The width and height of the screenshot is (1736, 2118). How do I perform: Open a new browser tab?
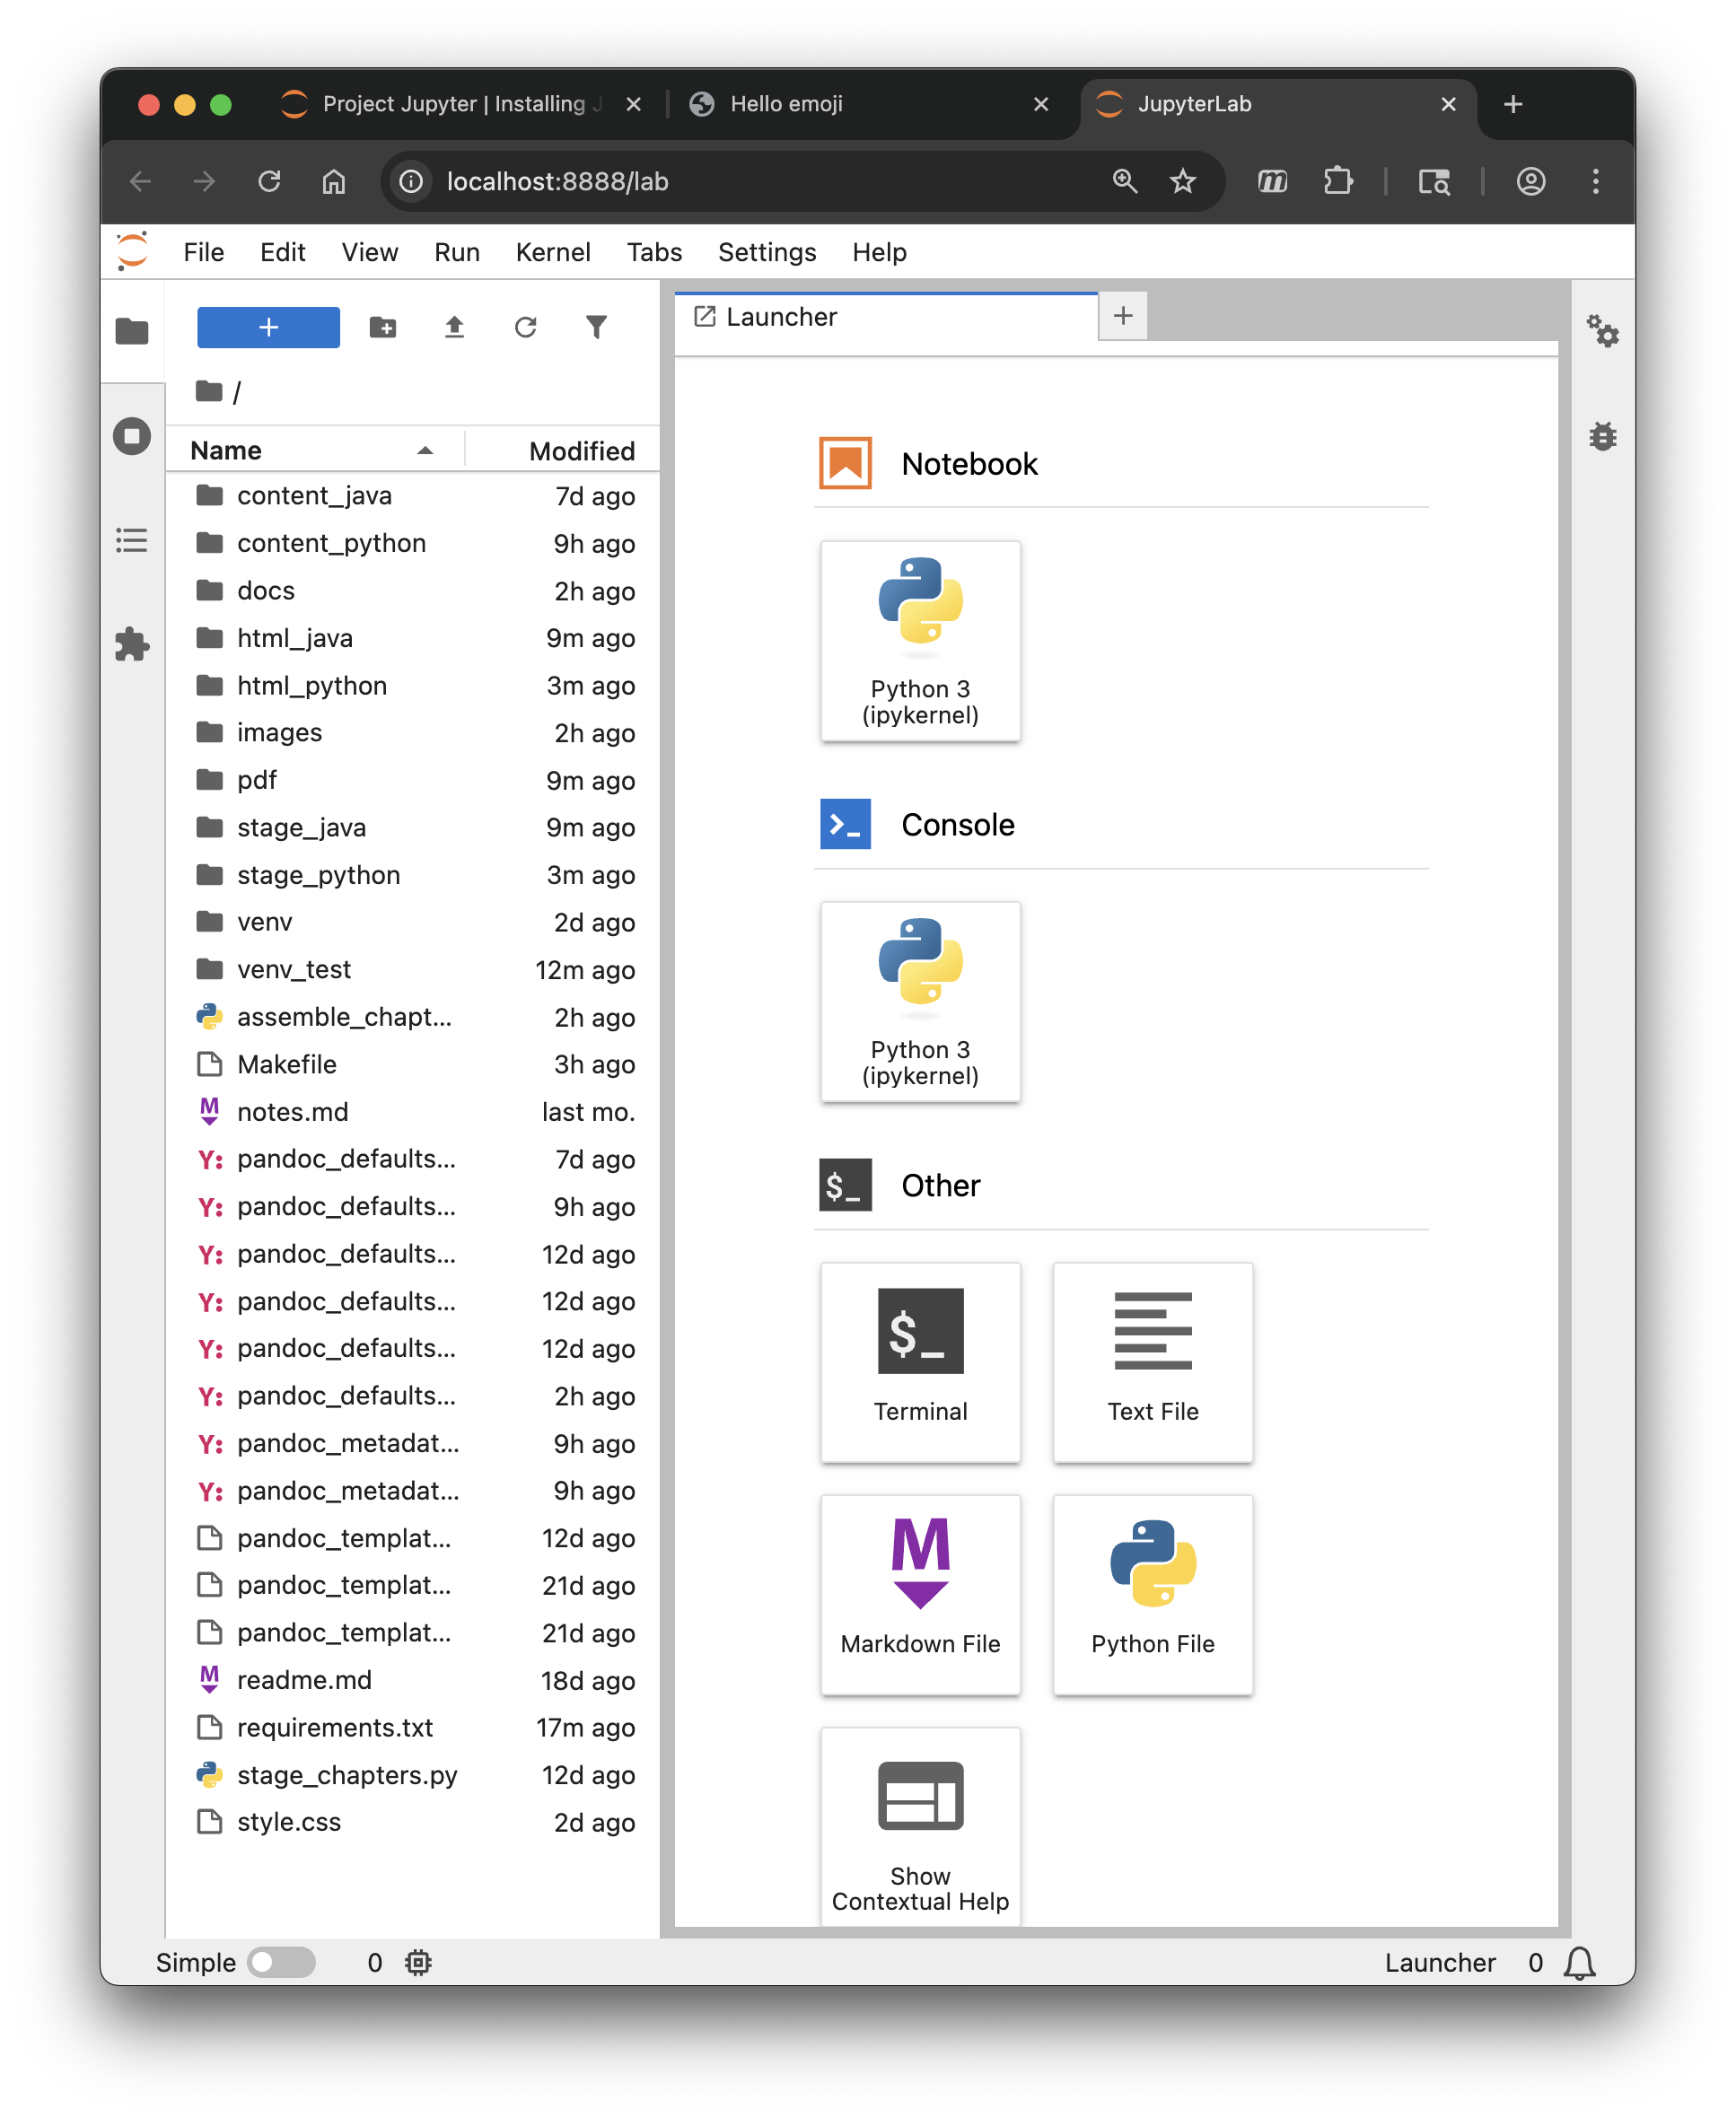(1512, 104)
